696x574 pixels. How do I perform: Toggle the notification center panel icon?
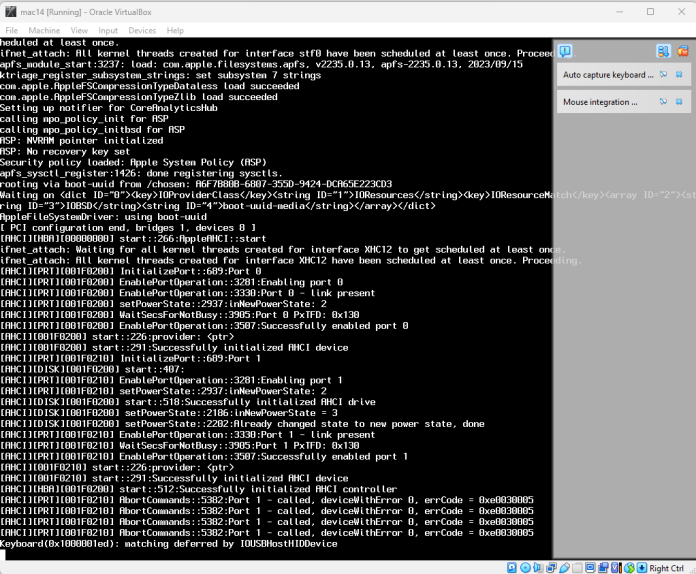(565, 51)
